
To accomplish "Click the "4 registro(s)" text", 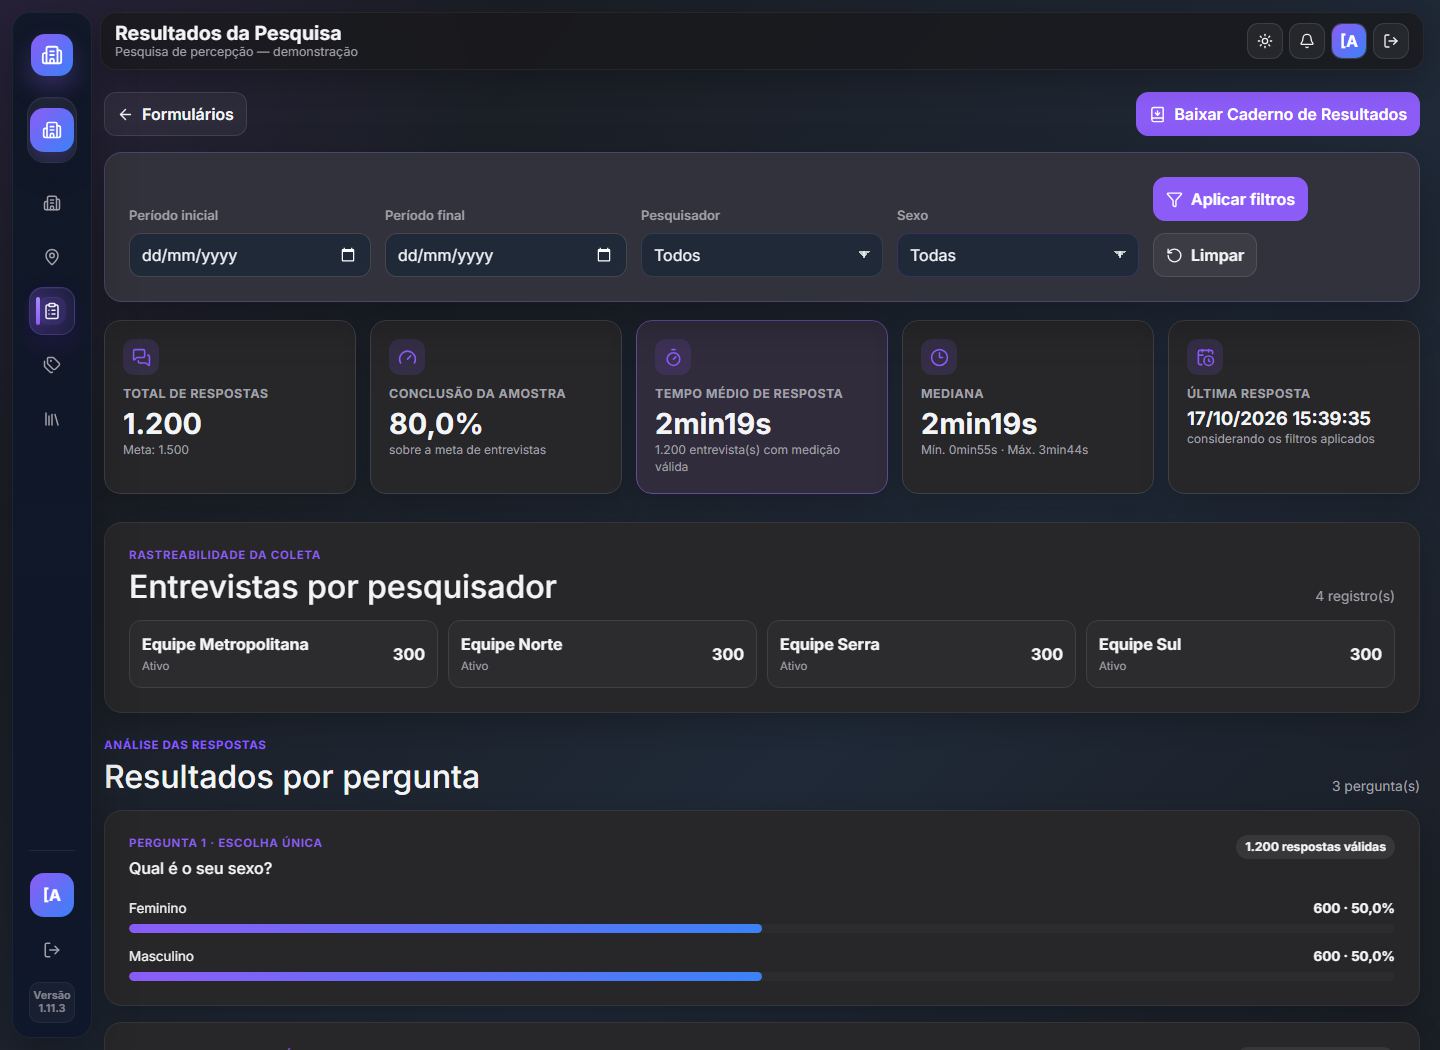I will (x=1355, y=596).
